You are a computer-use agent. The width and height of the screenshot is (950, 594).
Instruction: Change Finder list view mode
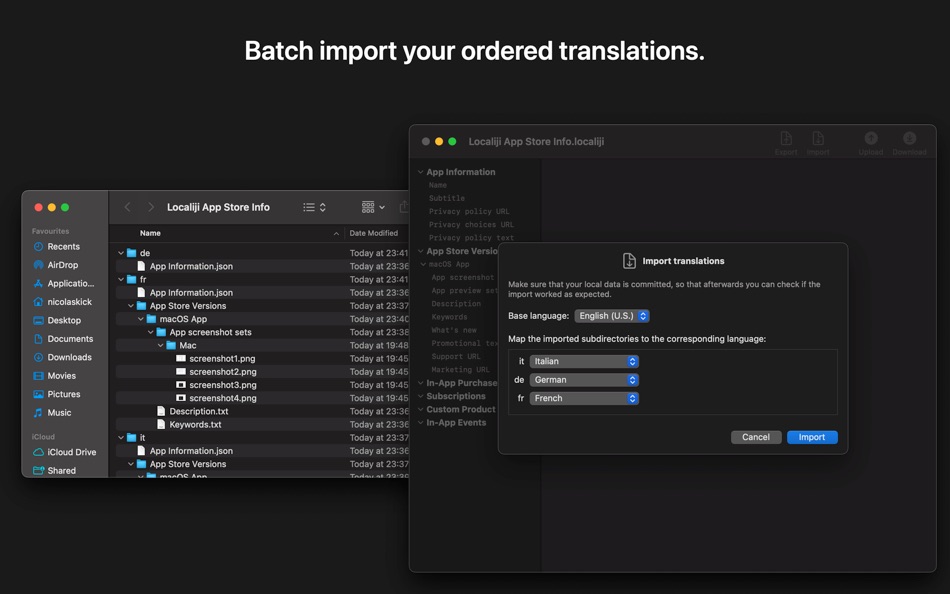(314, 207)
